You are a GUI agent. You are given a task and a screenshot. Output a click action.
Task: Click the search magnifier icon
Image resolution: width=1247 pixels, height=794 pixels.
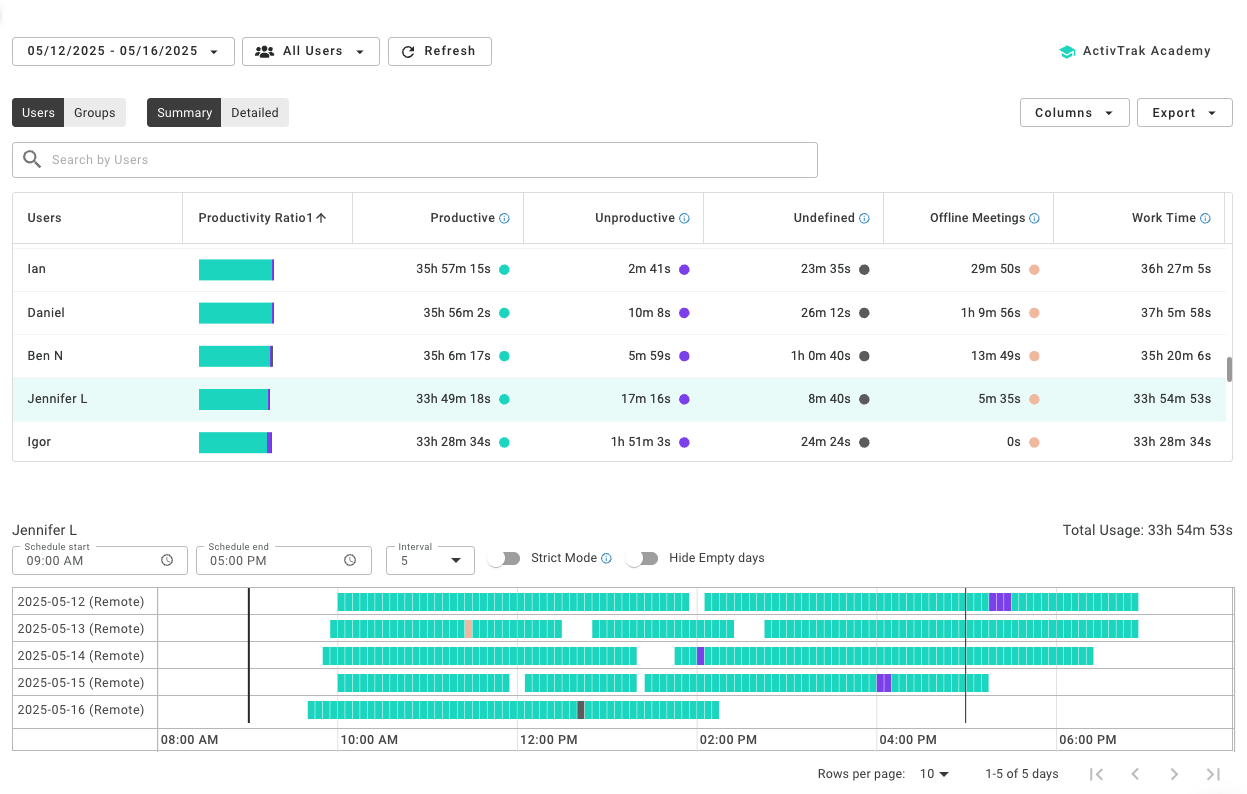[x=32, y=159]
